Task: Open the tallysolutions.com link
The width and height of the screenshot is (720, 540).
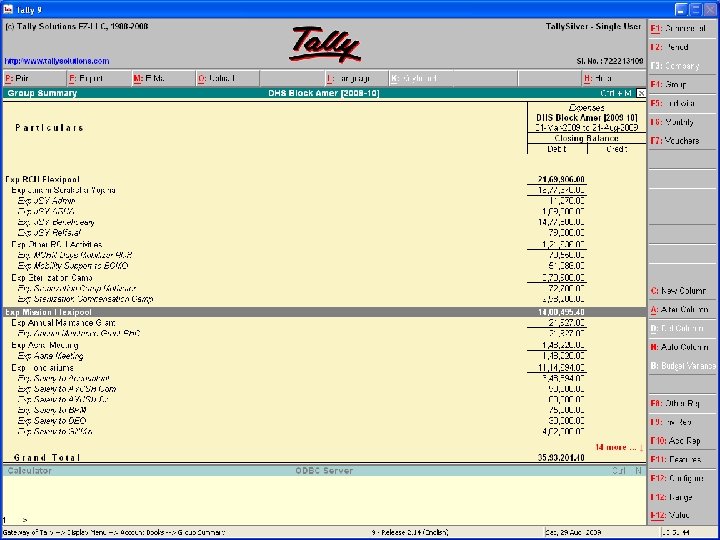Action: 57,61
